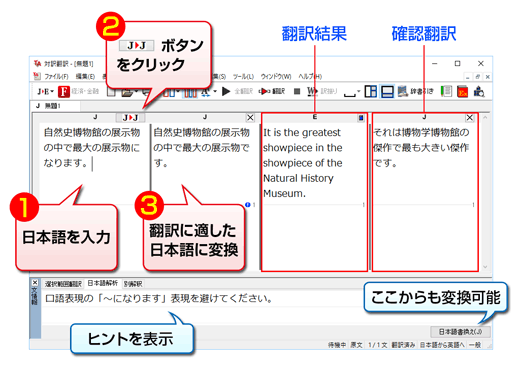Stop translation with the square stop icon
Viewport: 520px width, 370px height.
click(x=297, y=91)
